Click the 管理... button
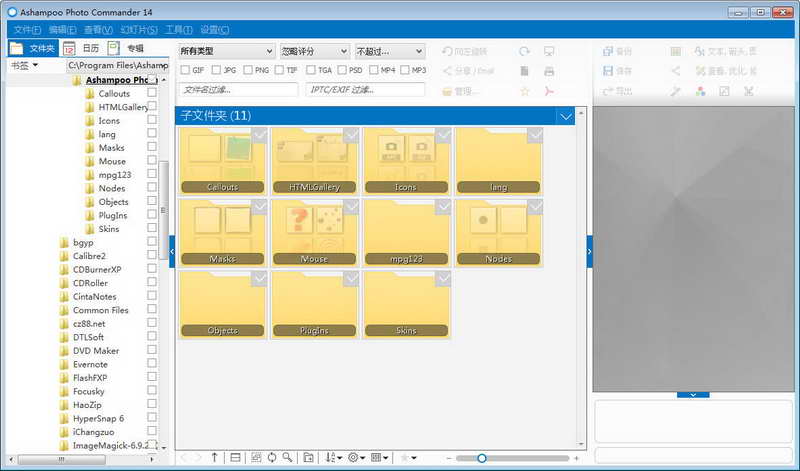 point(460,92)
